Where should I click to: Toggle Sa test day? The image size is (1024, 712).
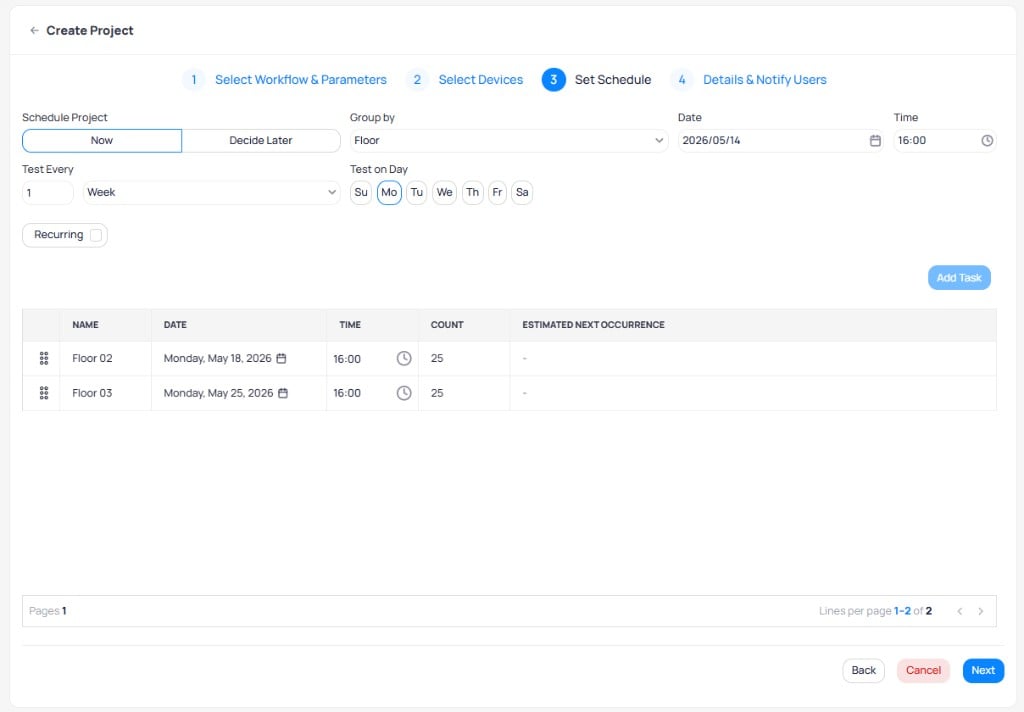pos(522,193)
